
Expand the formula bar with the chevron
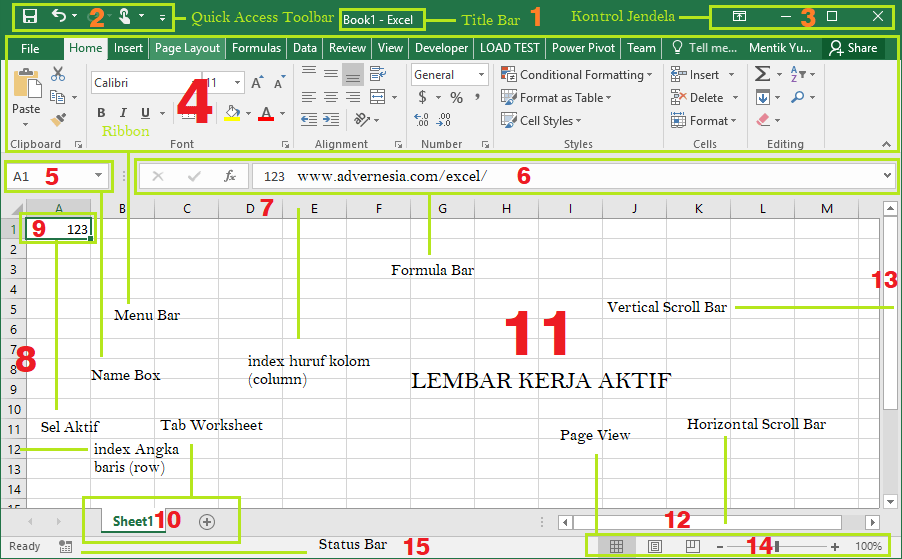887,175
